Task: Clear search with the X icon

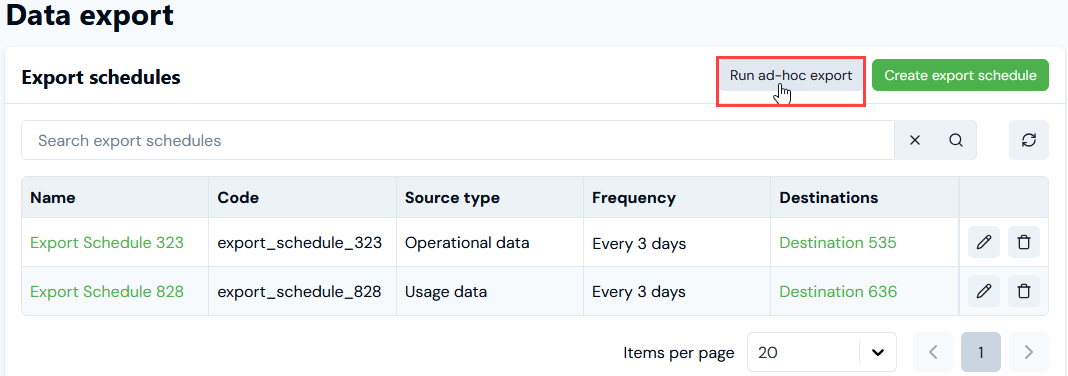Action: pos(915,140)
